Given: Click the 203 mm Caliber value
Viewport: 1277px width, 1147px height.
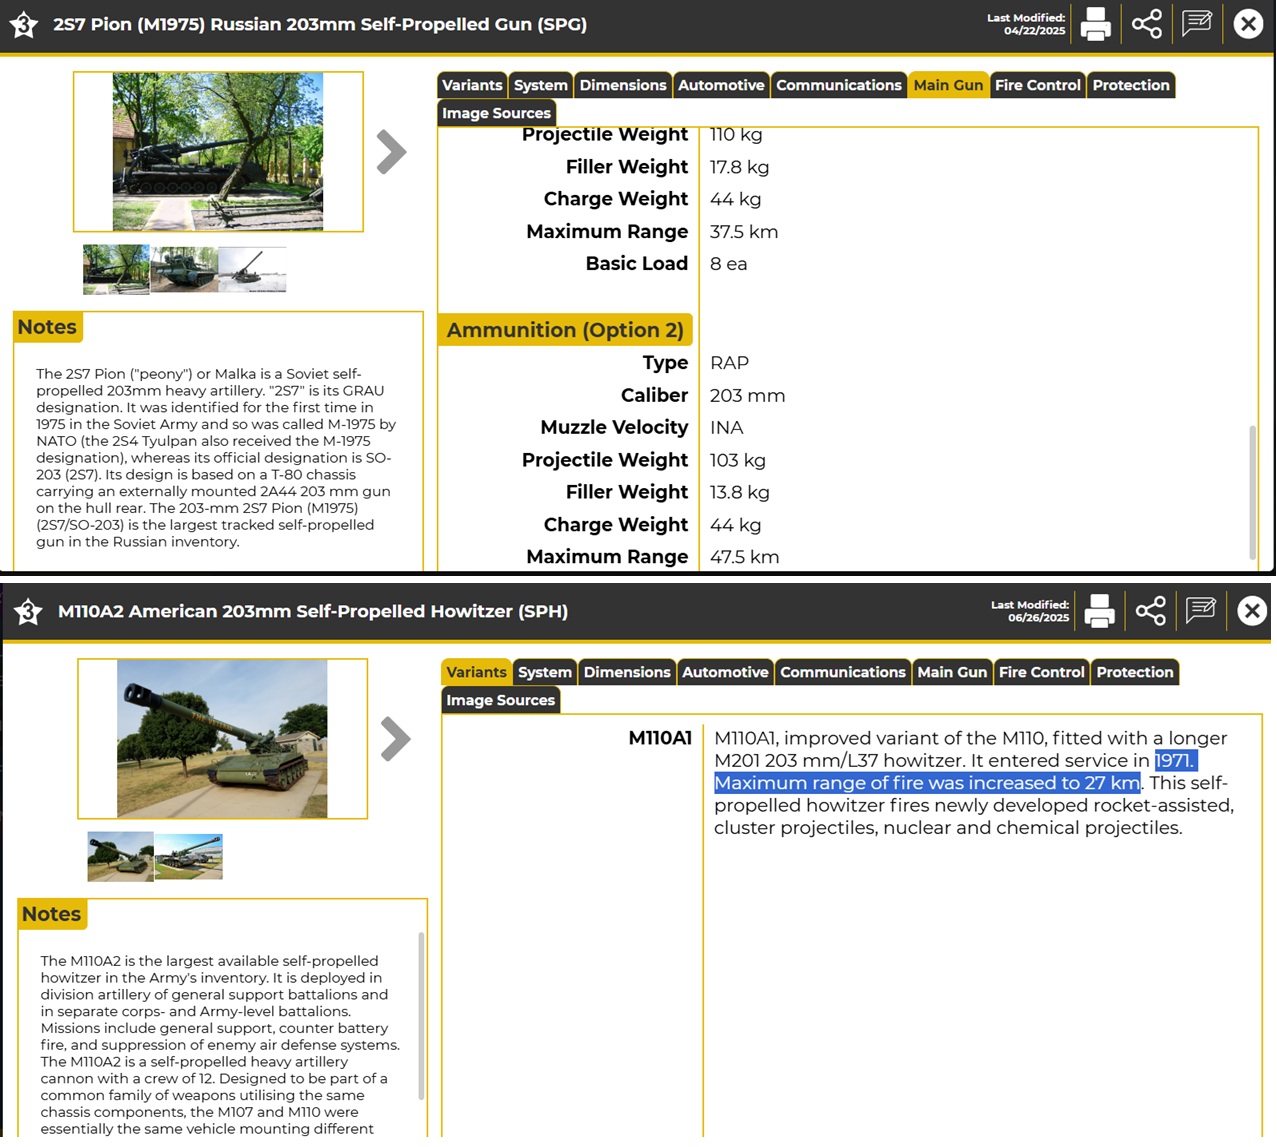Looking at the screenshot, I should coord(748,396).
